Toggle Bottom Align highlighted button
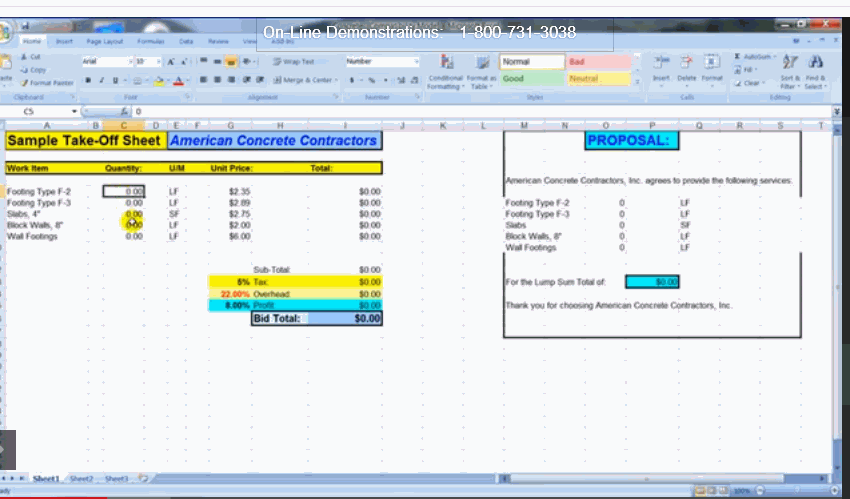The image size is (850, 499). pos(231,61)
